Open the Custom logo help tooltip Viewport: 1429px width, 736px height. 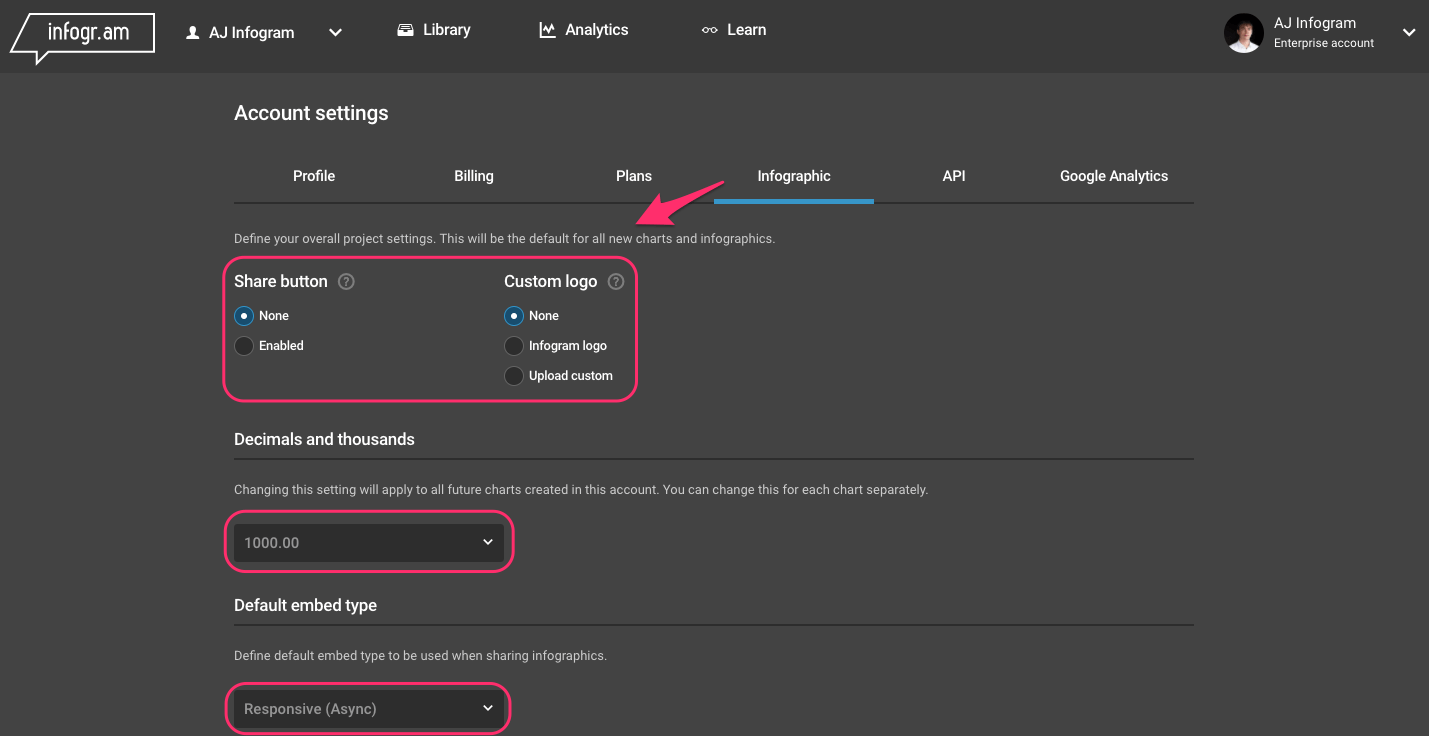[616, 282]
